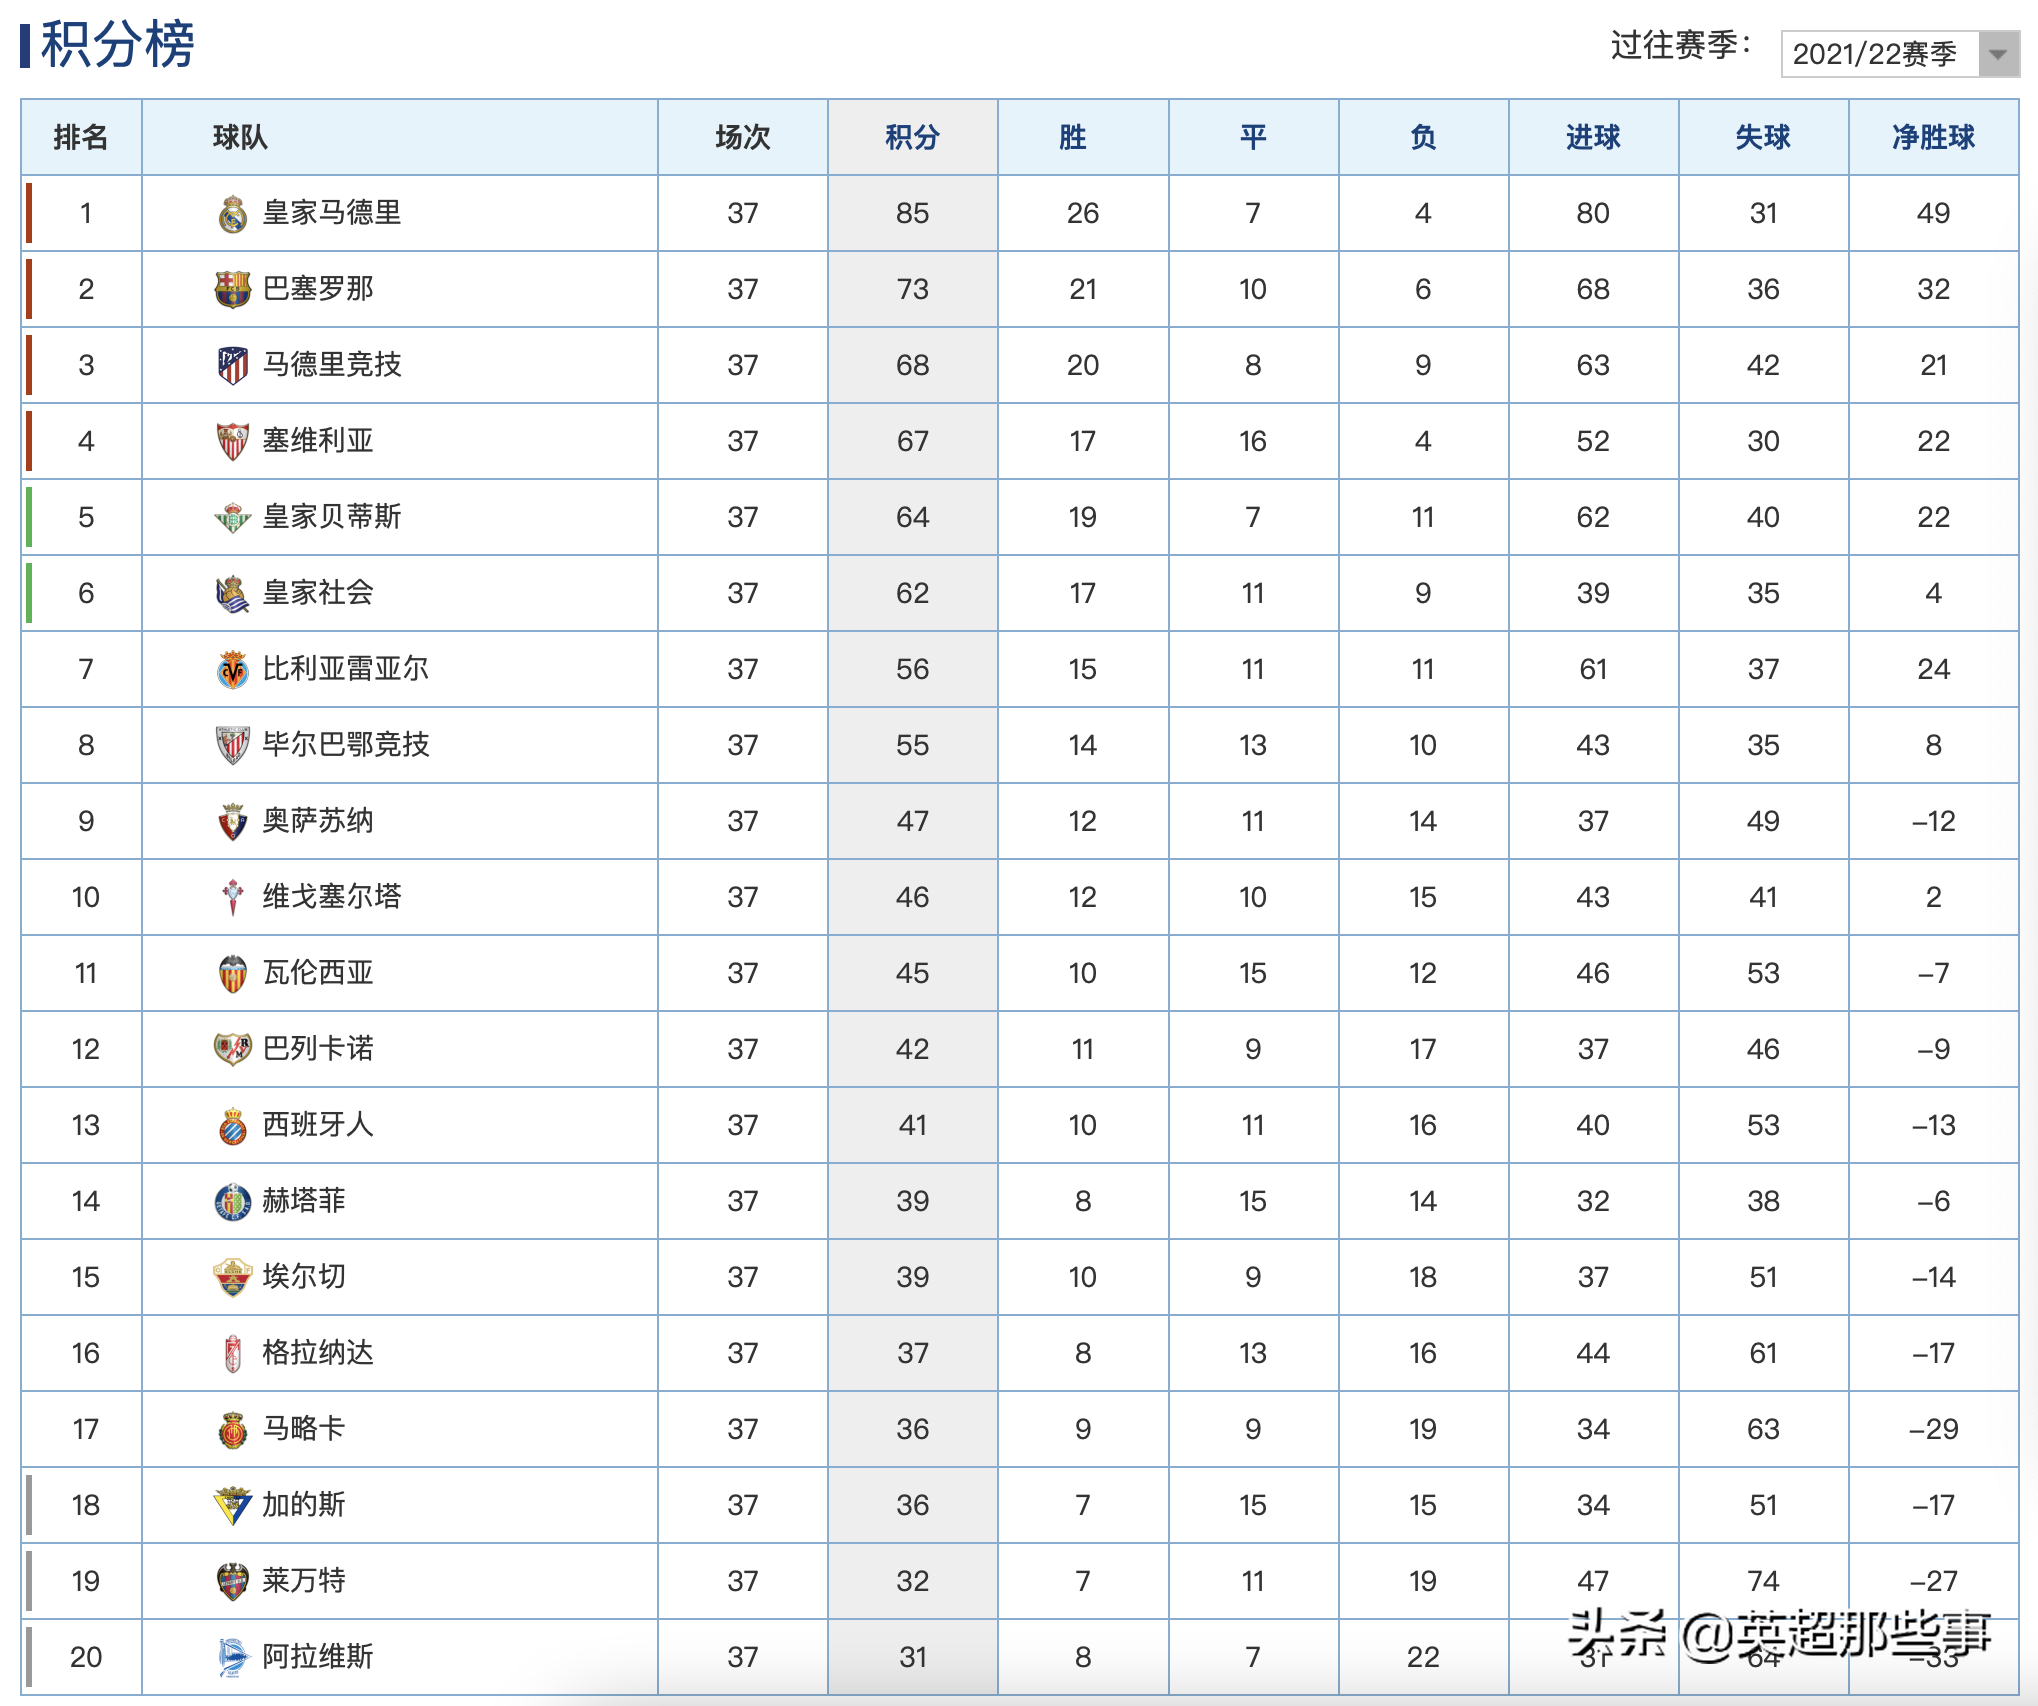
Task: Click the season dropdown arrow button
Action: coord(1998,54)
